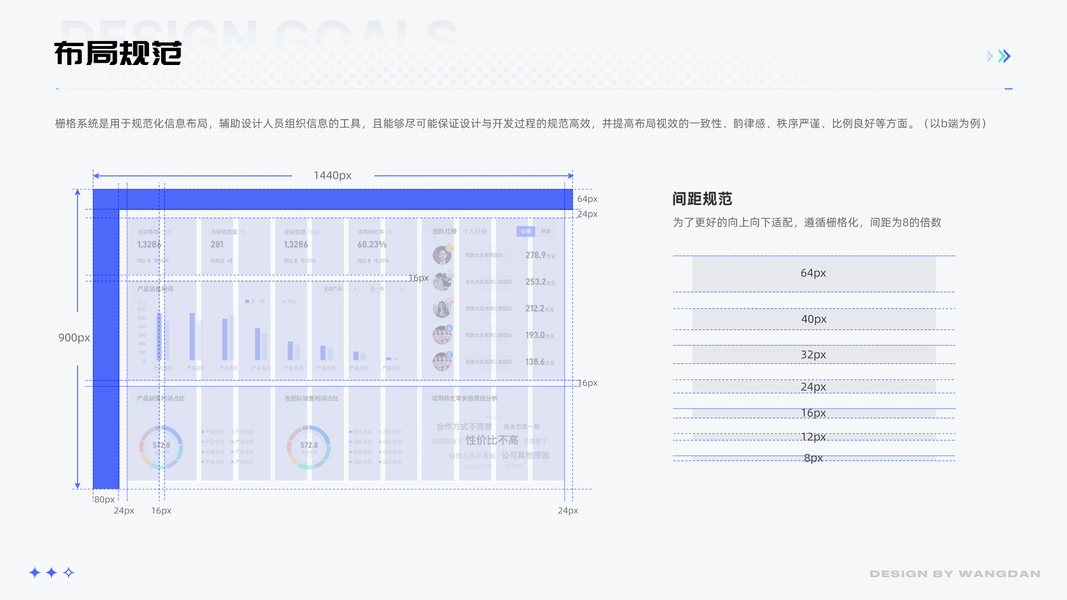Select the highlighted blue toggle button in the ranking card
The height and width of the screenshot is (600, 1067).
click(x=525, y=231)
